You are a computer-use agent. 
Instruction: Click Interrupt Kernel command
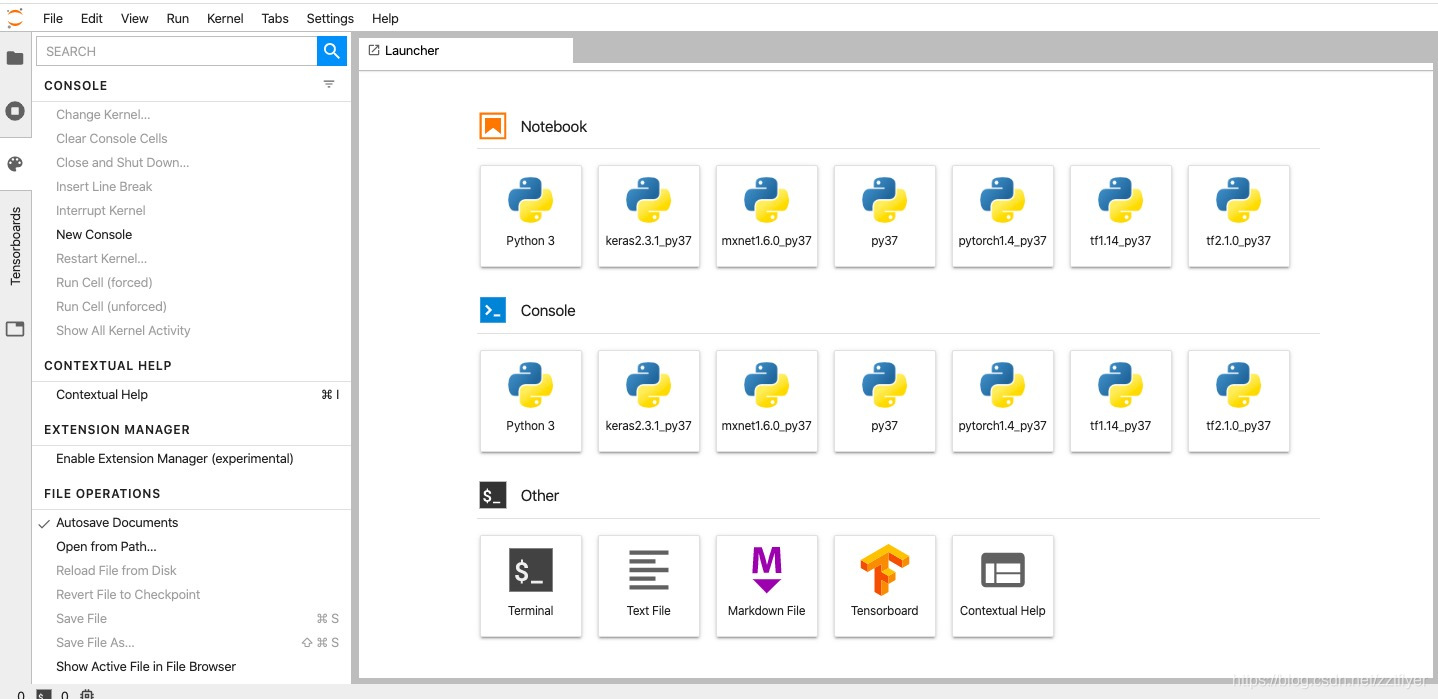click(x=193, y=211)
